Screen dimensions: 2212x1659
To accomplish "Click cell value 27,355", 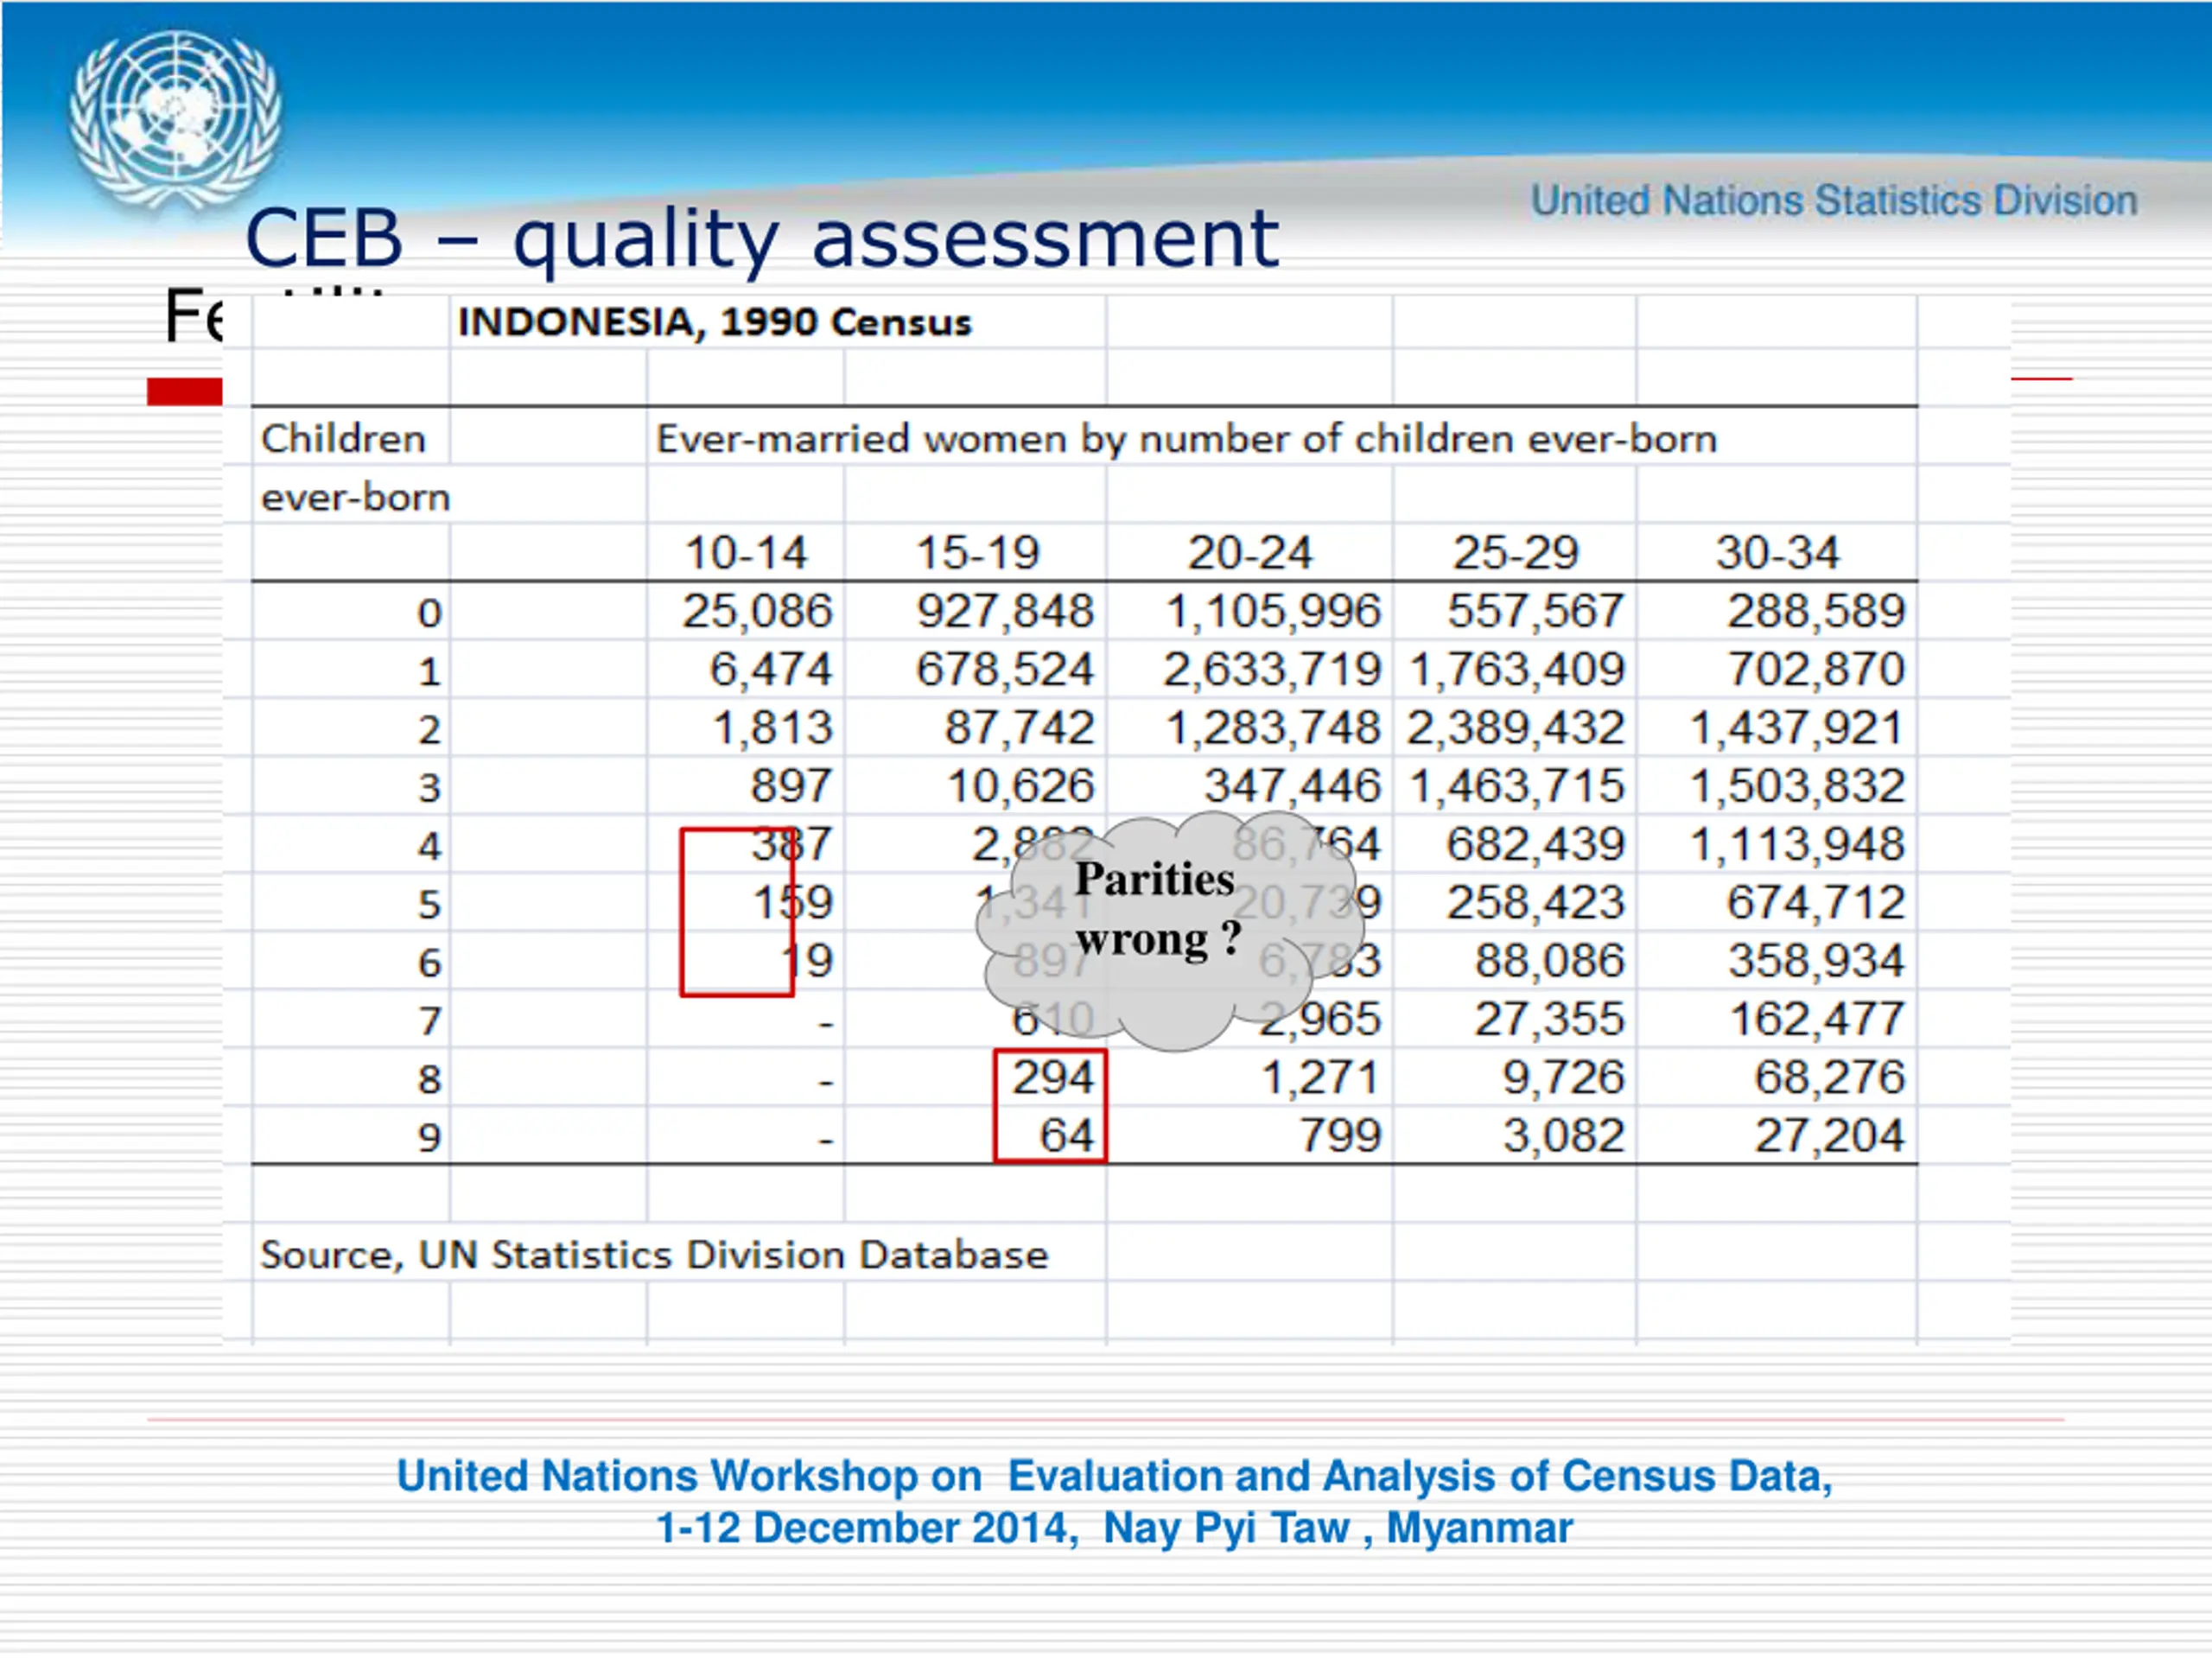I will (x=1549, y=1019).
